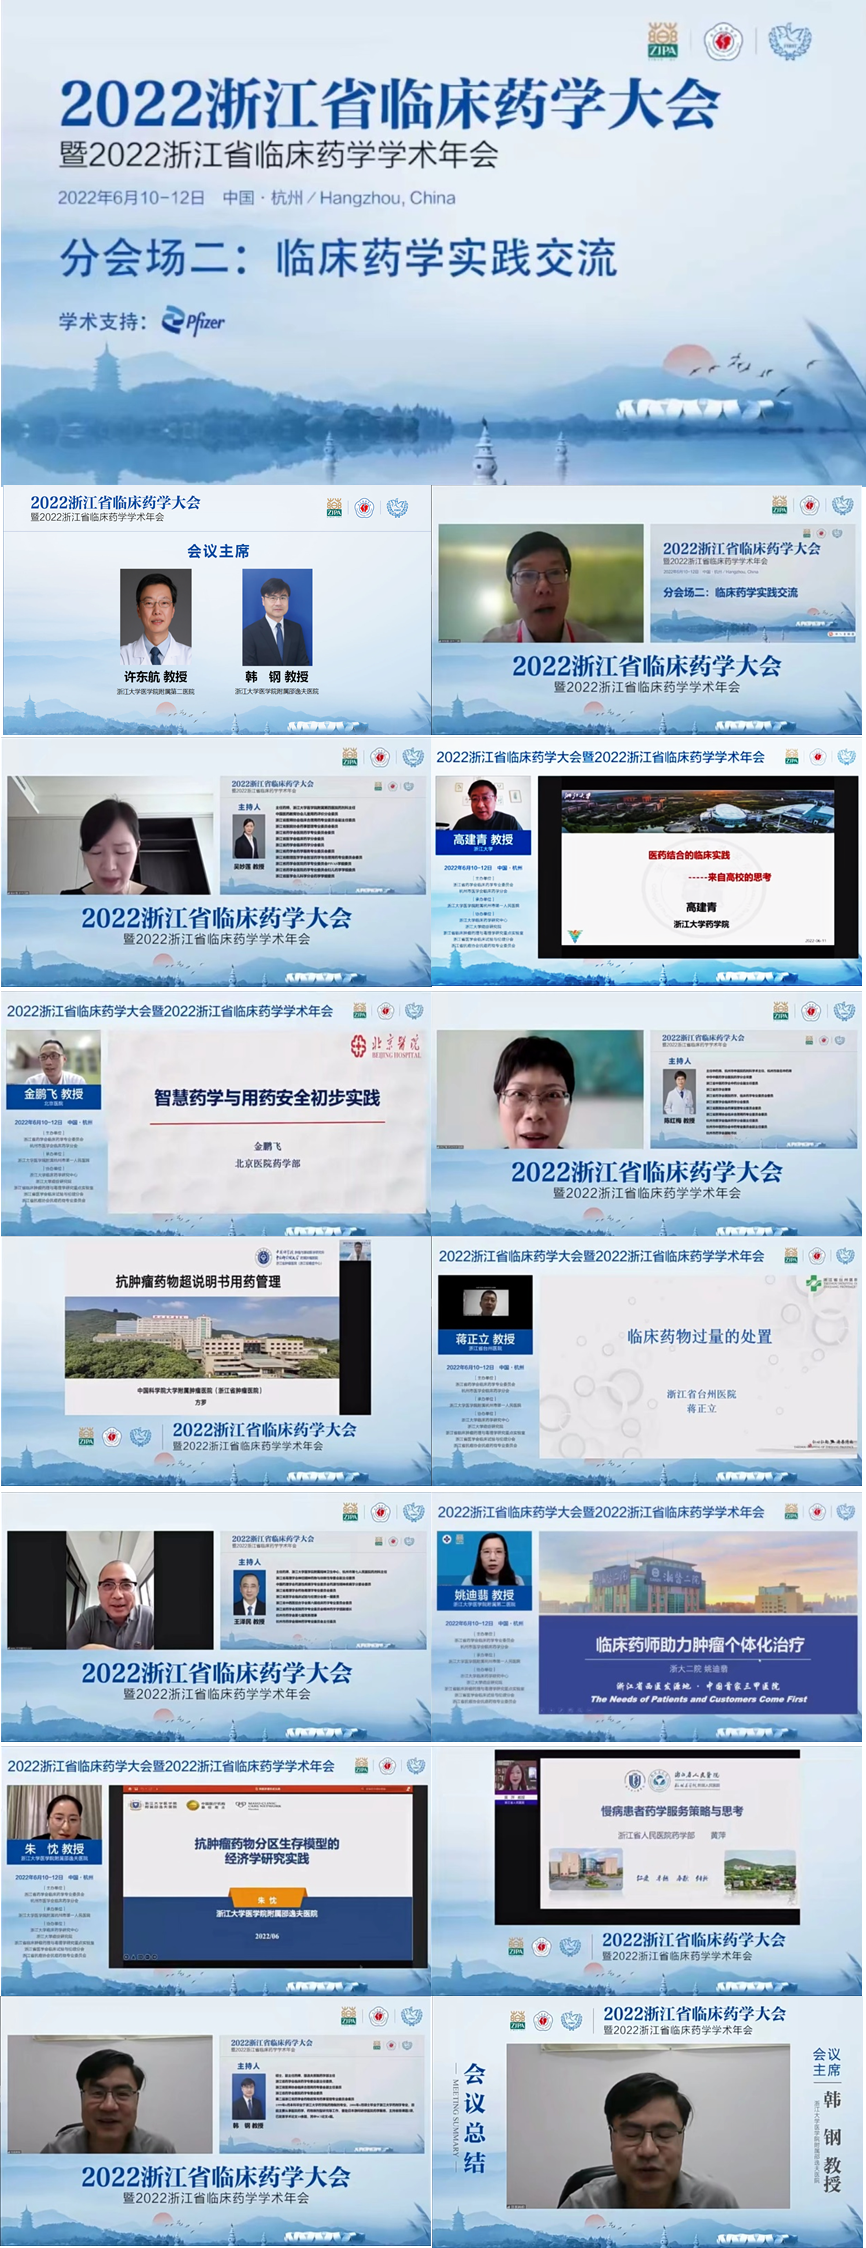Click the slide title 慢病患者药学服务策略与思考
Screen dimensions: 866x2248
672,1811
